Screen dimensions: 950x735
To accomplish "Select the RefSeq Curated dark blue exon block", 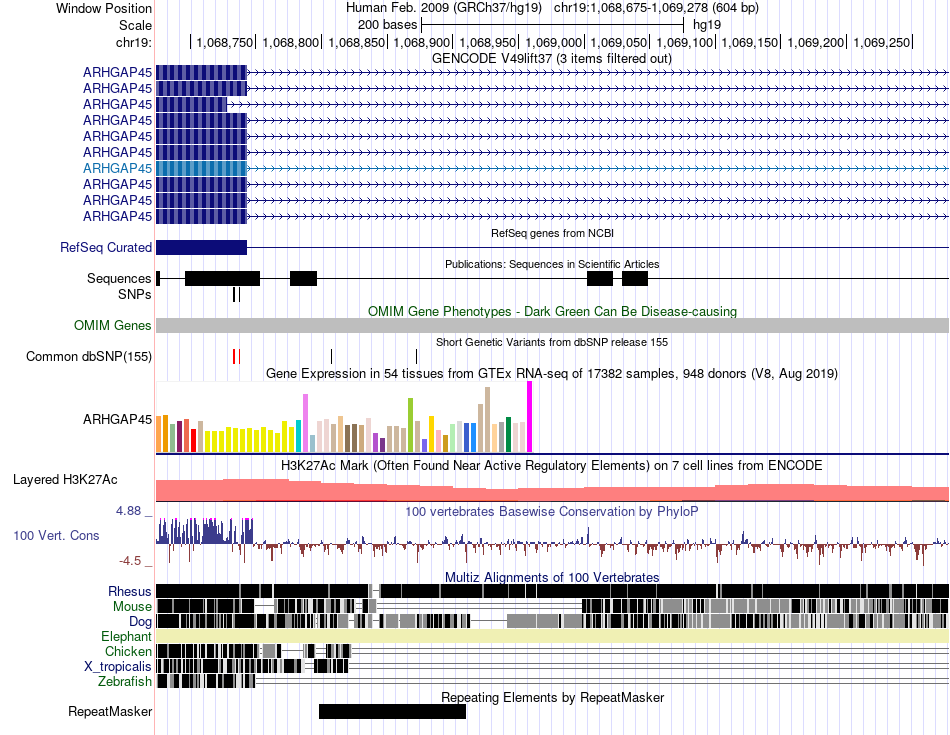I will click(202, 247).
